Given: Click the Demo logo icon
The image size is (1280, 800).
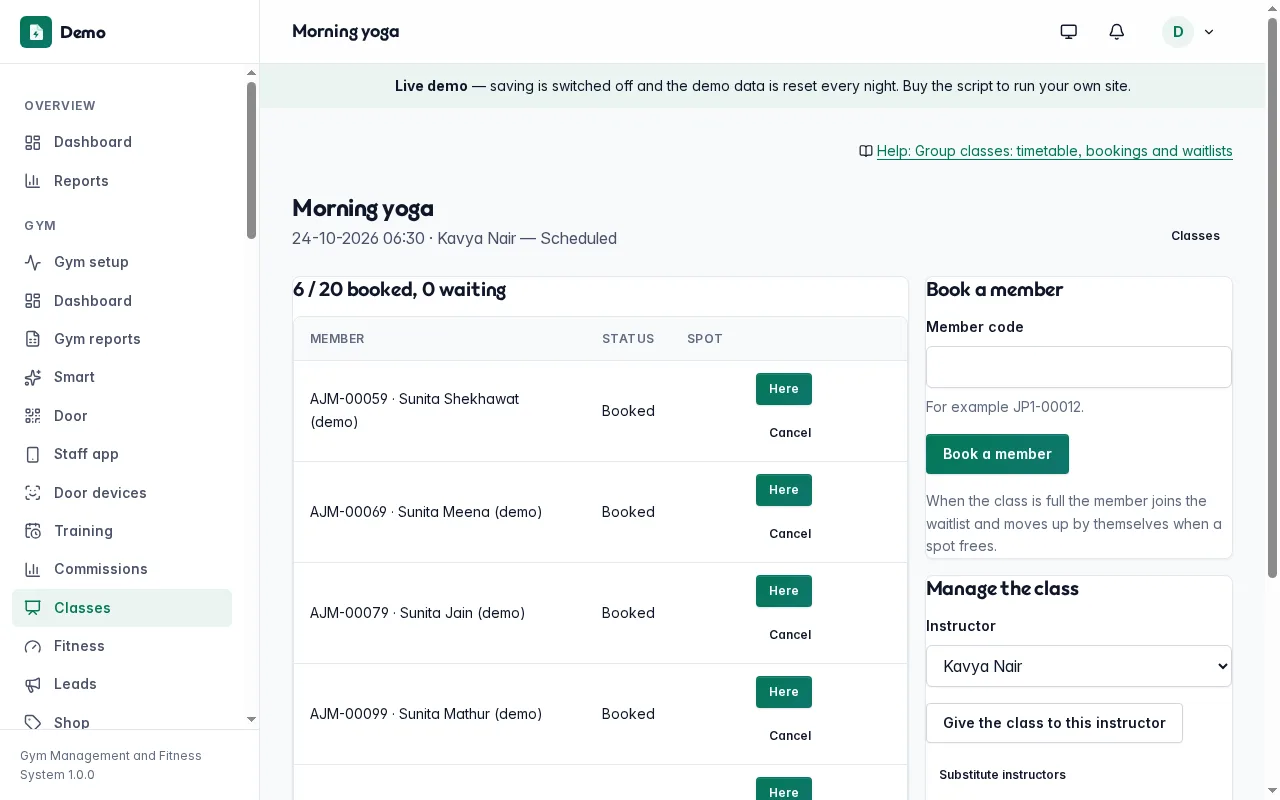Looking at the screenshot, I should click(36, 32).
